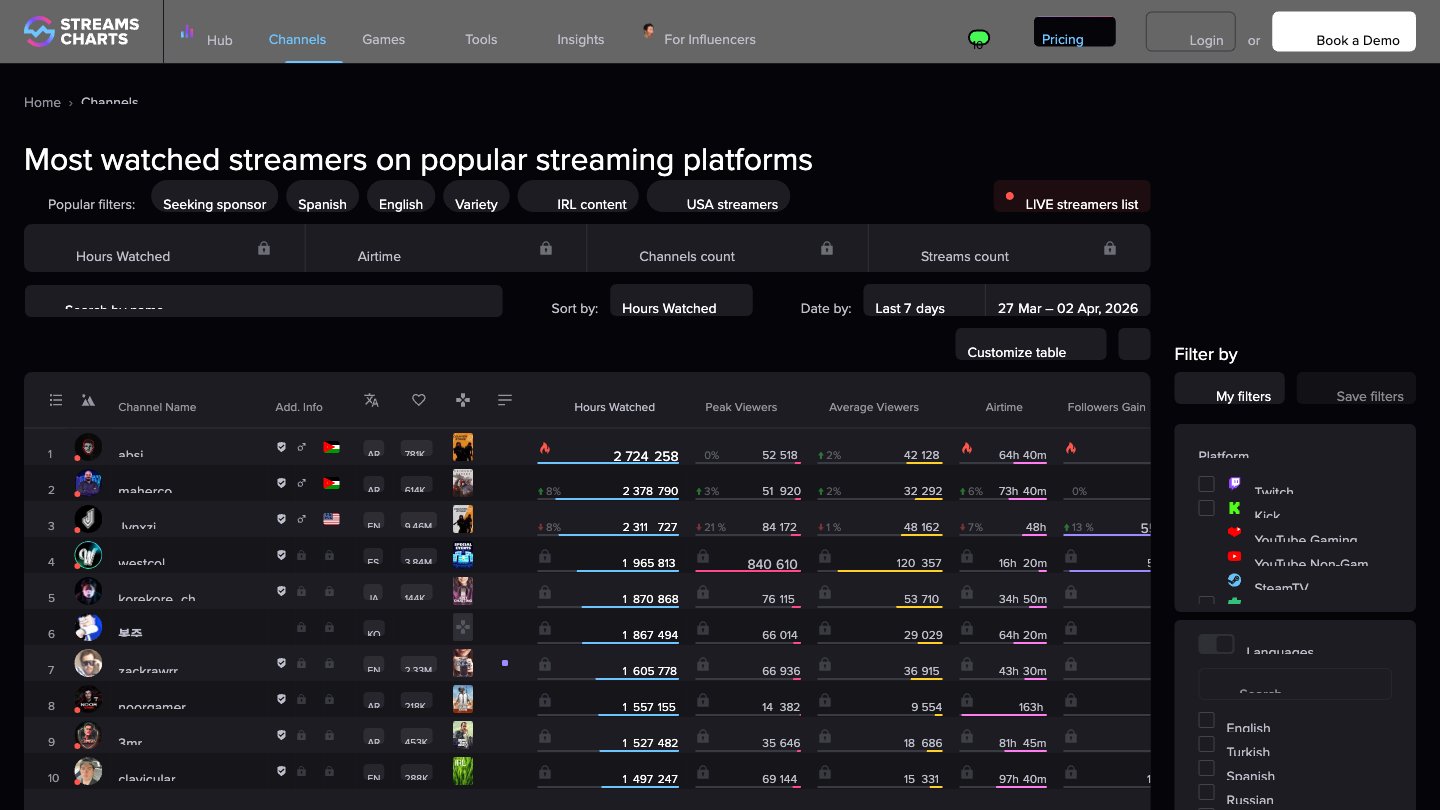Open the Sort by Hours Watched dropdown
The height and width of the screenshot is (810, 1440).
[681, 300]
